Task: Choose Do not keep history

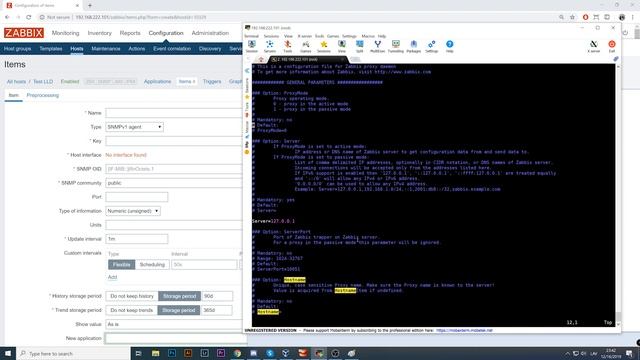Action: tap(132, 296)
